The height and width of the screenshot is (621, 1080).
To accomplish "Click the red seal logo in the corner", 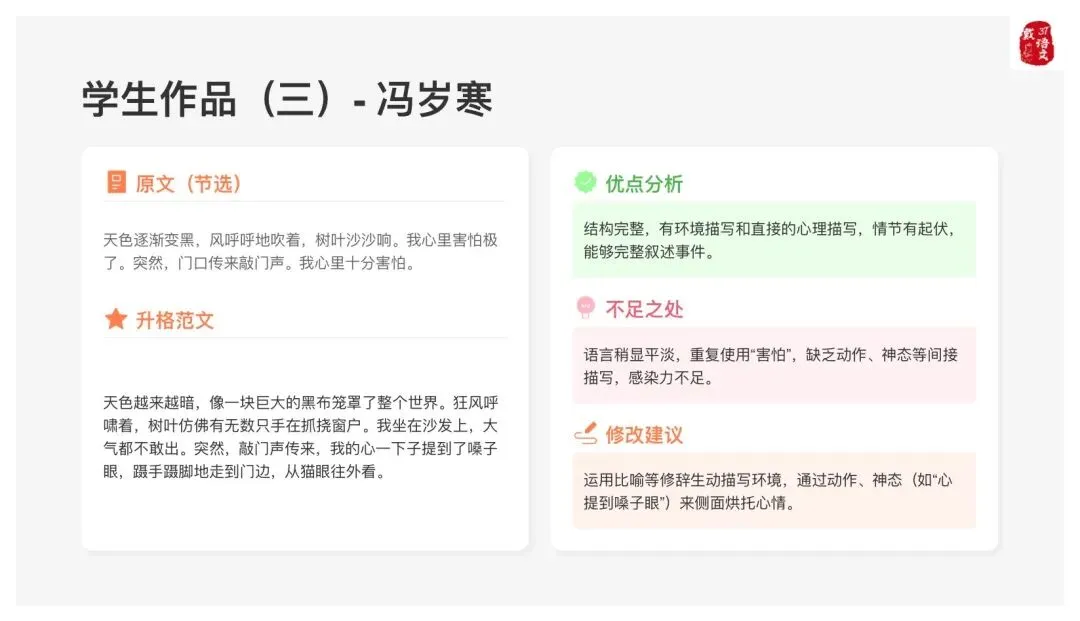I will pos(1036,43).
